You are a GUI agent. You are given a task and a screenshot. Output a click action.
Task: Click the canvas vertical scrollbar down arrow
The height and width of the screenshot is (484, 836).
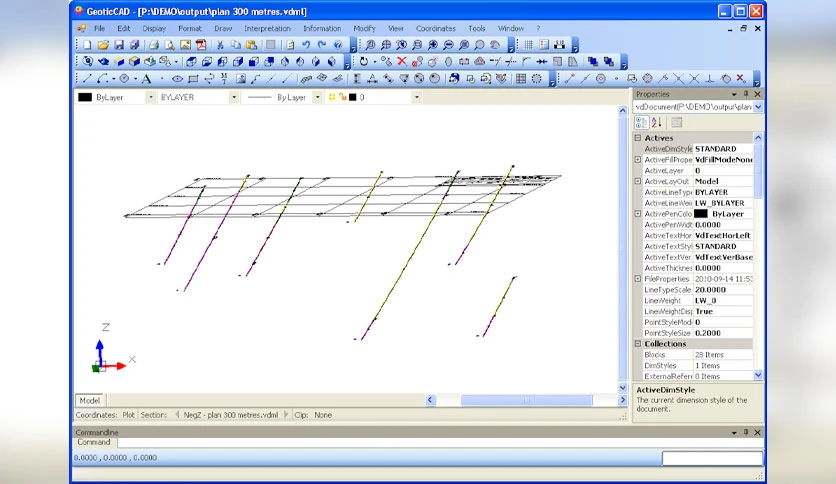click(623, 388)
